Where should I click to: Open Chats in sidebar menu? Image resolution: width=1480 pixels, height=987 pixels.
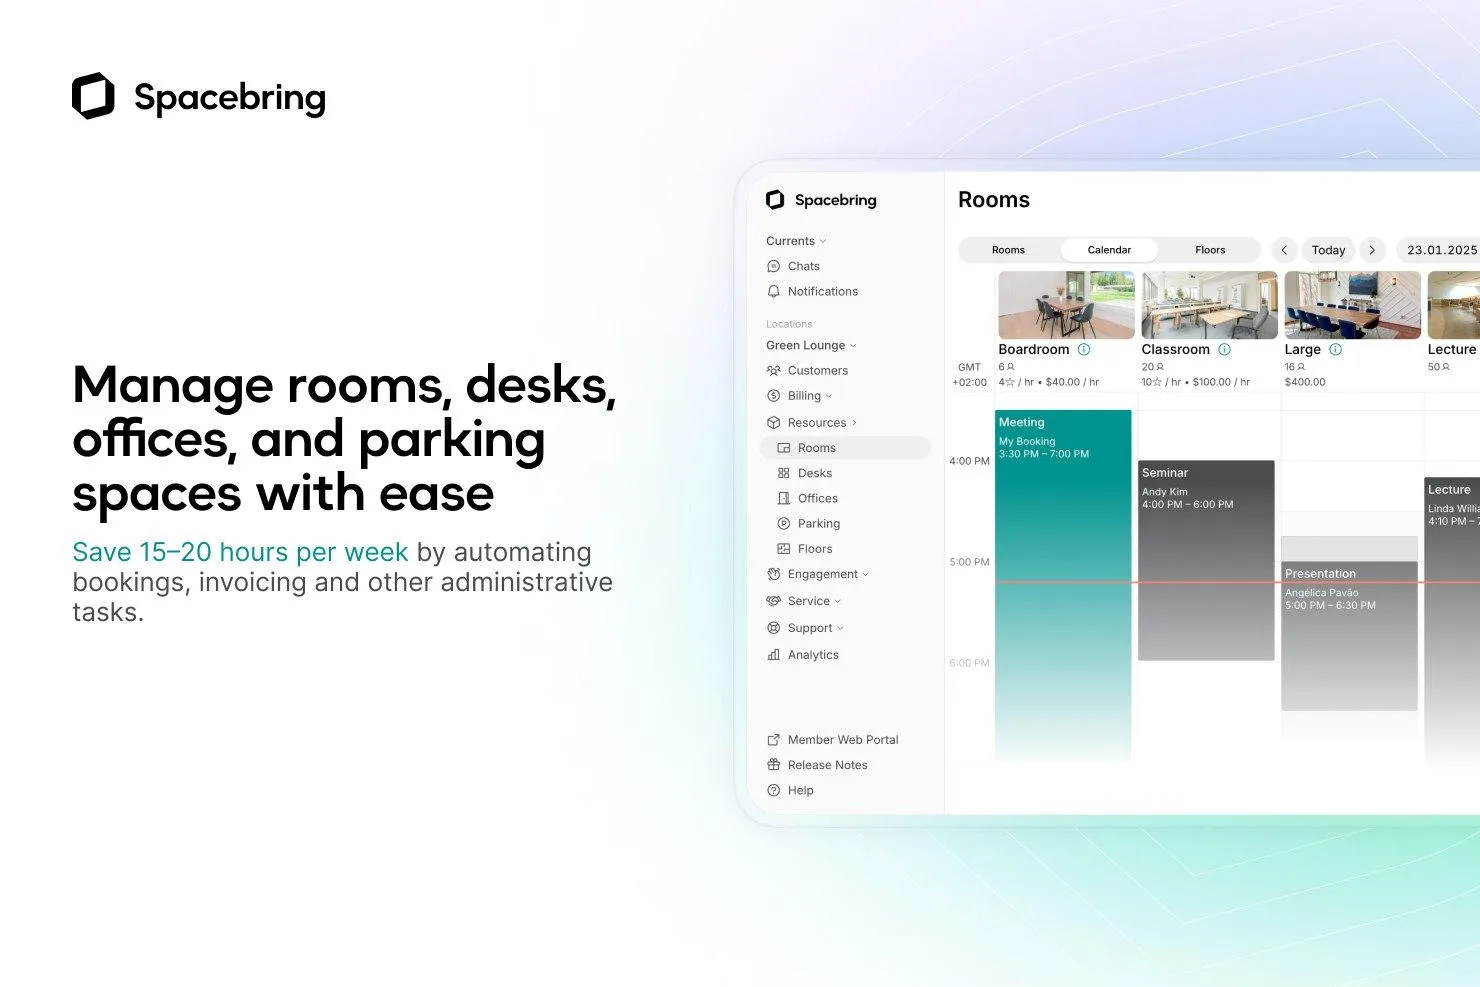(x=803, y=266)
